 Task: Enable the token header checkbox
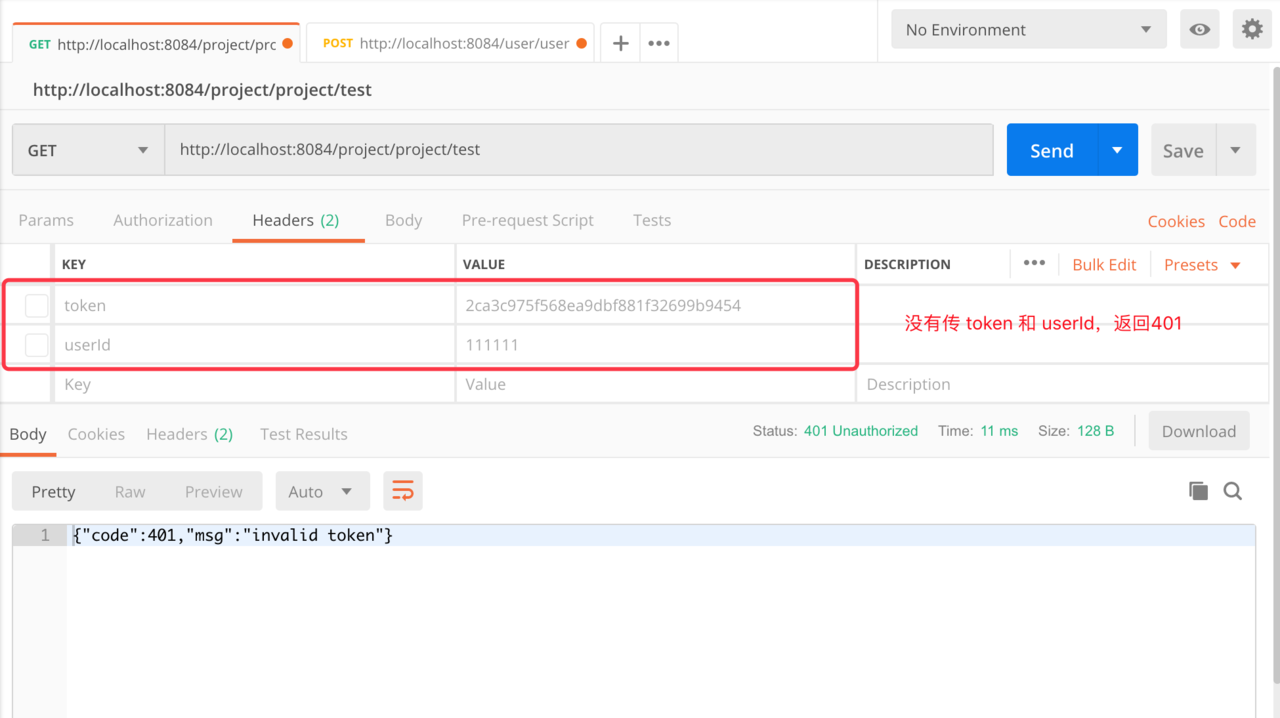[37, 305]
